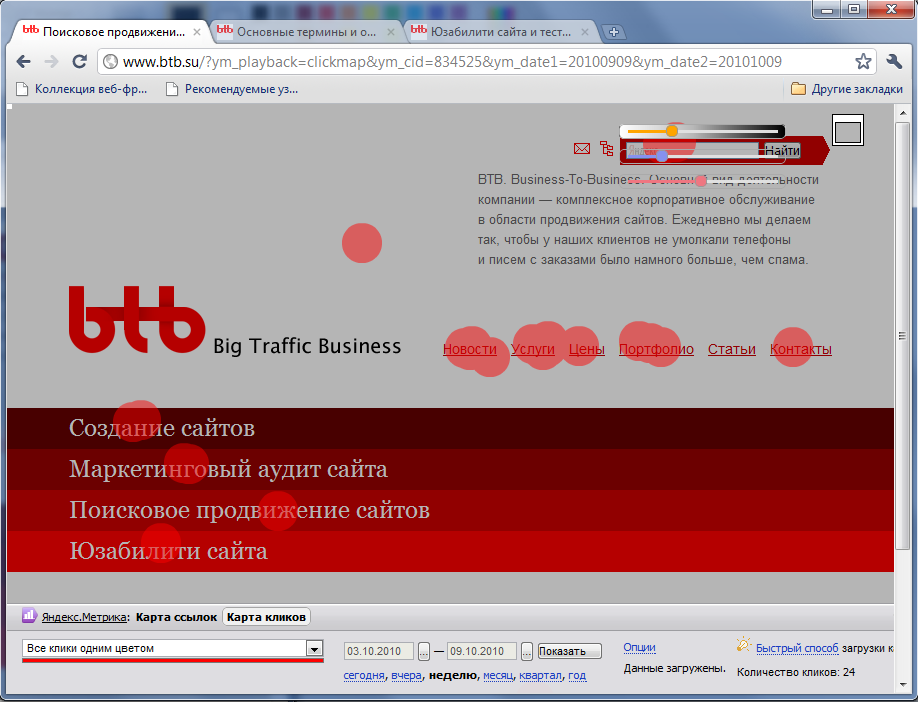Select the вчера period link
Screen dimensions: 918x702
(406, 675)
